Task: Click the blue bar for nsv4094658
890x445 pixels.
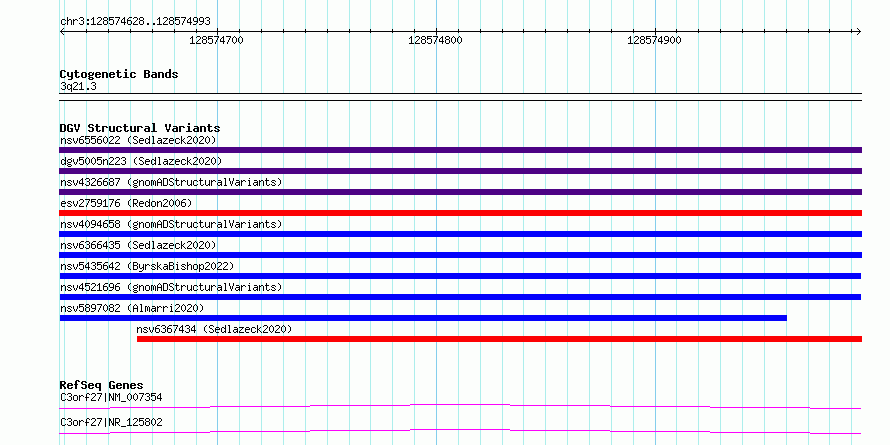Action: point(460,234)
